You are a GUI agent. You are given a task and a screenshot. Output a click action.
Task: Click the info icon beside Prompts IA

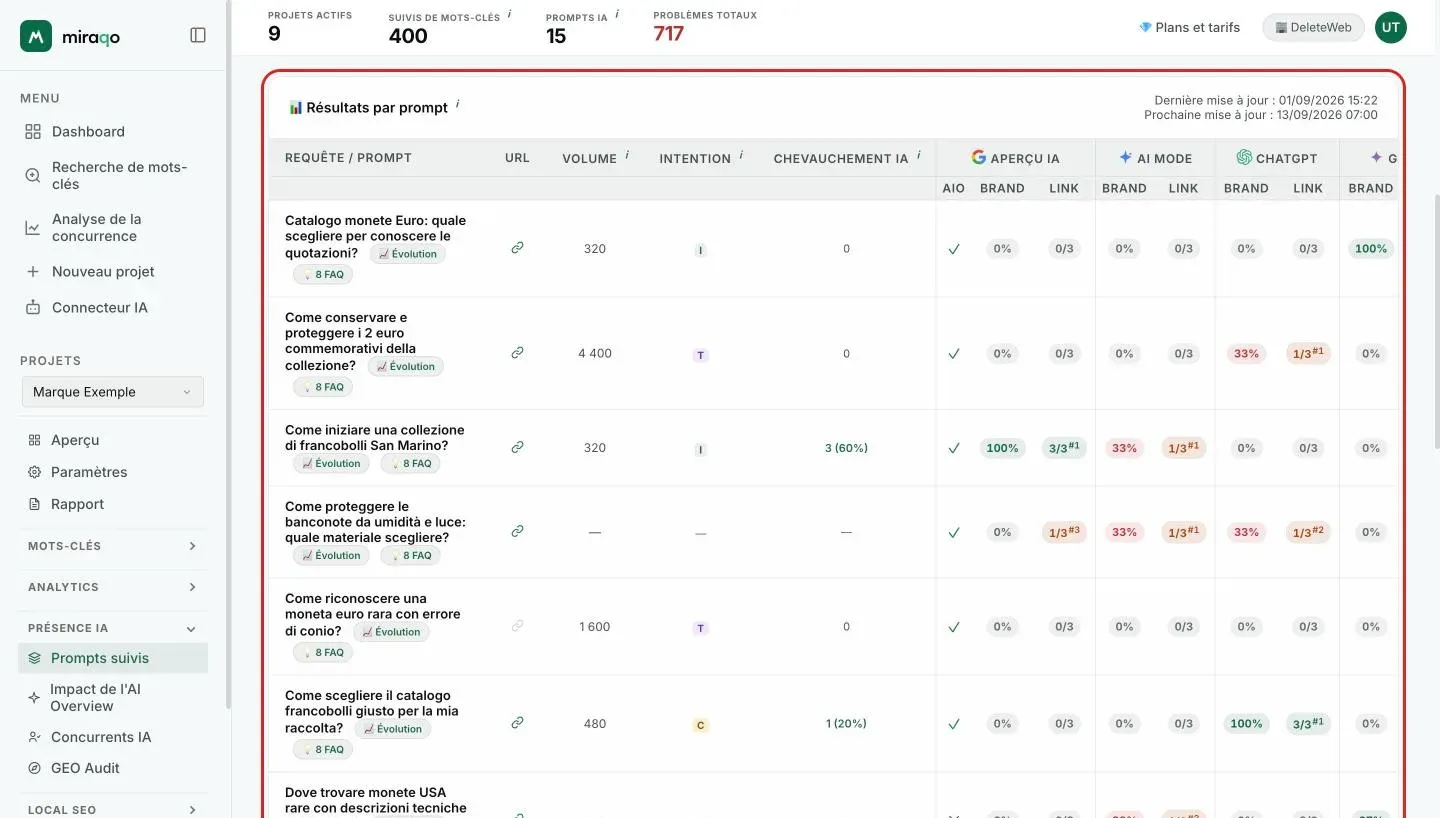coord(616,14)
